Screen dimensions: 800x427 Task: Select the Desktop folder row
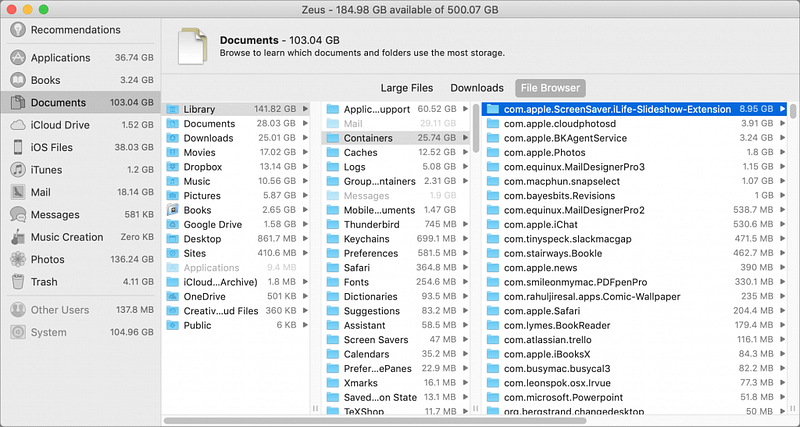point(238,239)
